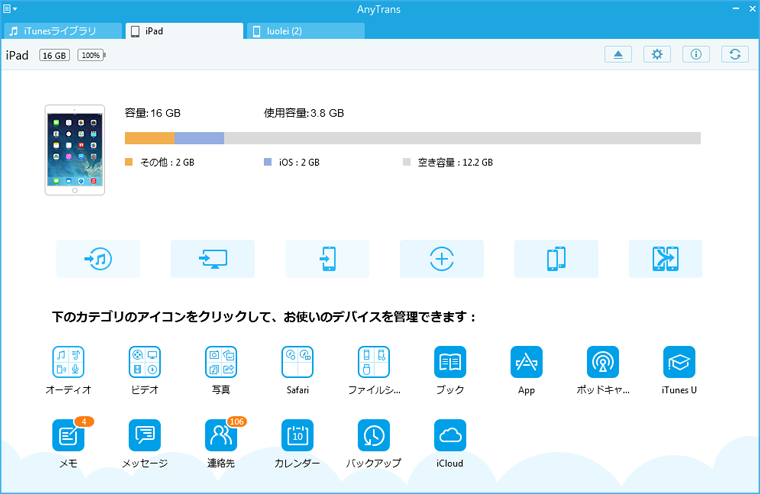The height and width of the screenshot is (494, 760).
Task: Click the transfer to computer shortcut
Action: coord(212,258)
